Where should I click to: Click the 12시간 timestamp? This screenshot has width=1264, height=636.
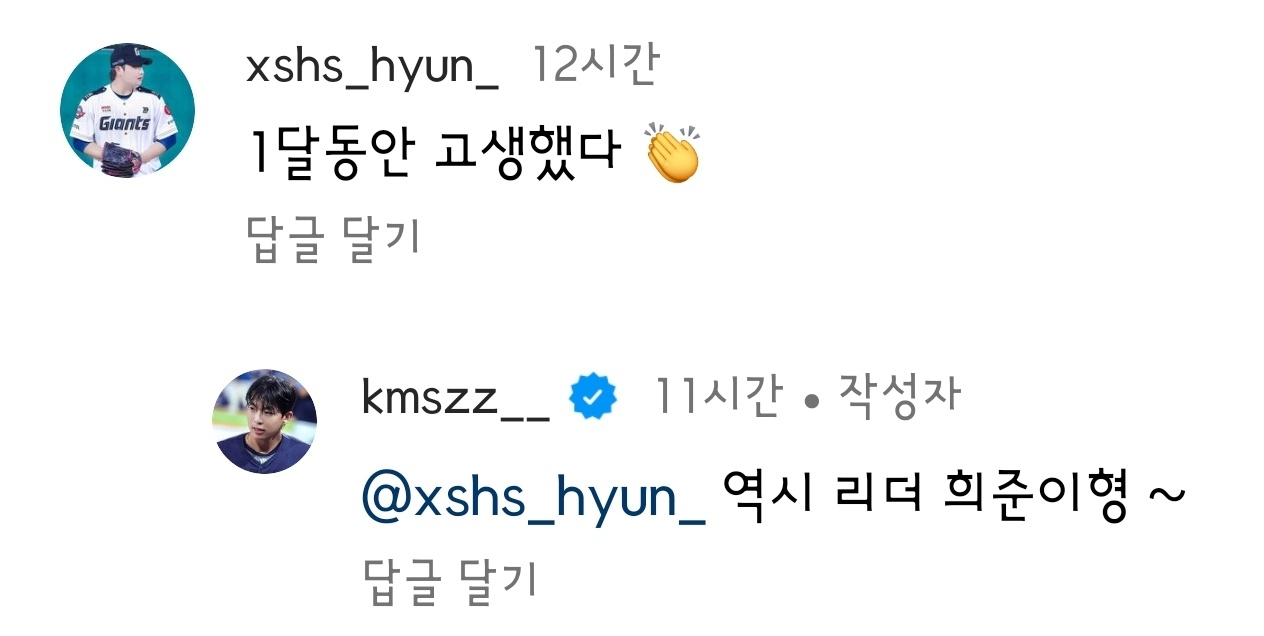coord(594,66)
